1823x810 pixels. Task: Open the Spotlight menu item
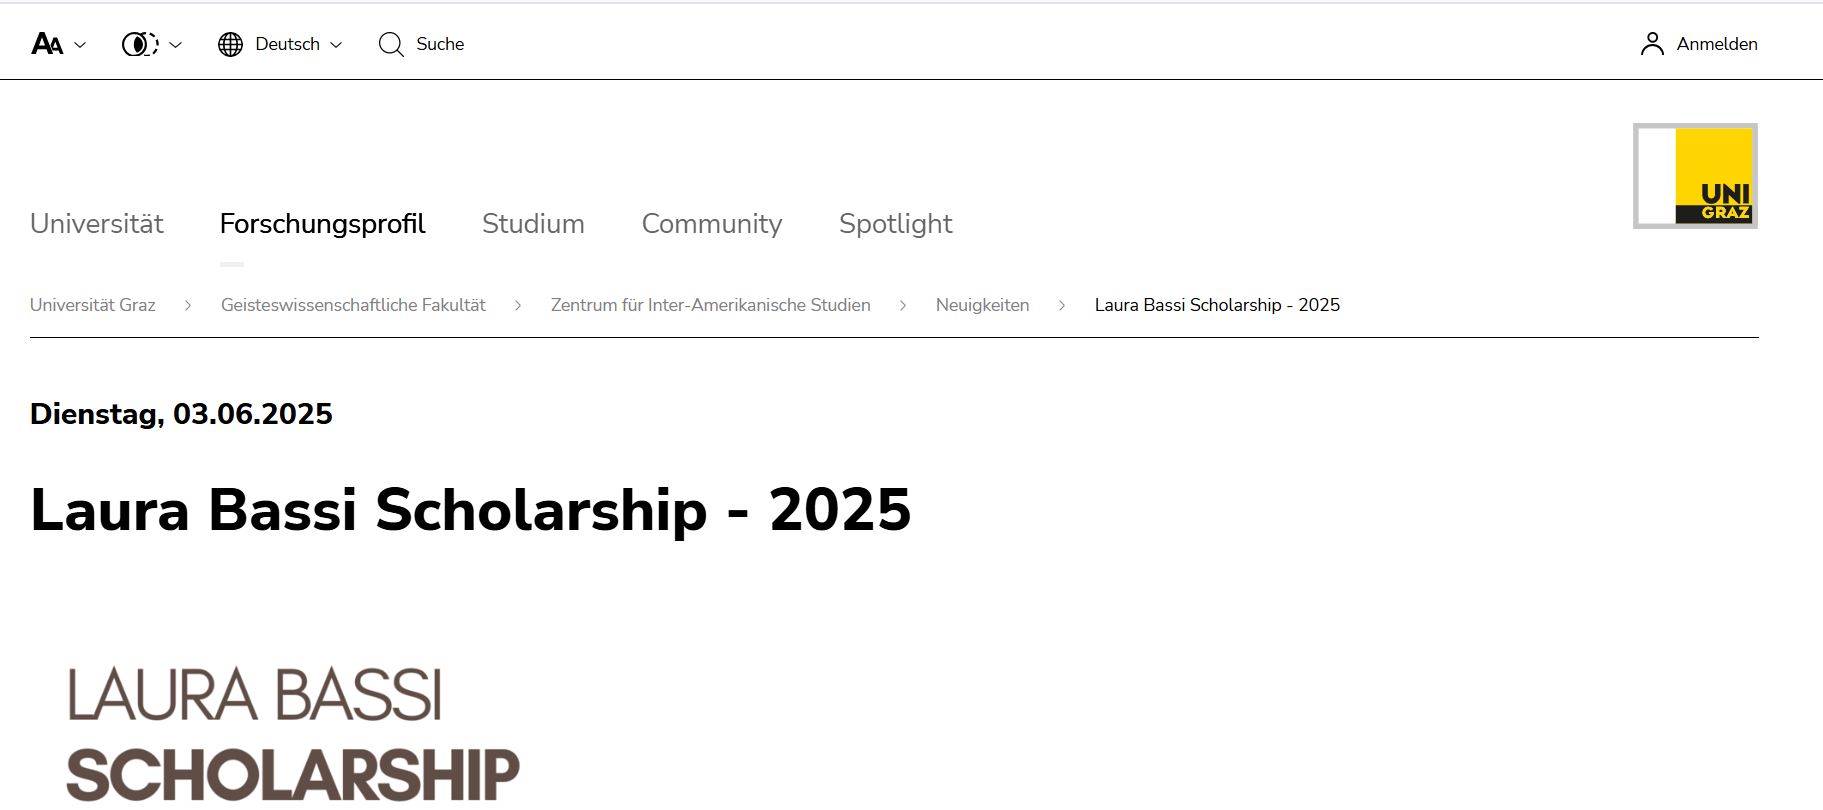coord(896,223)
